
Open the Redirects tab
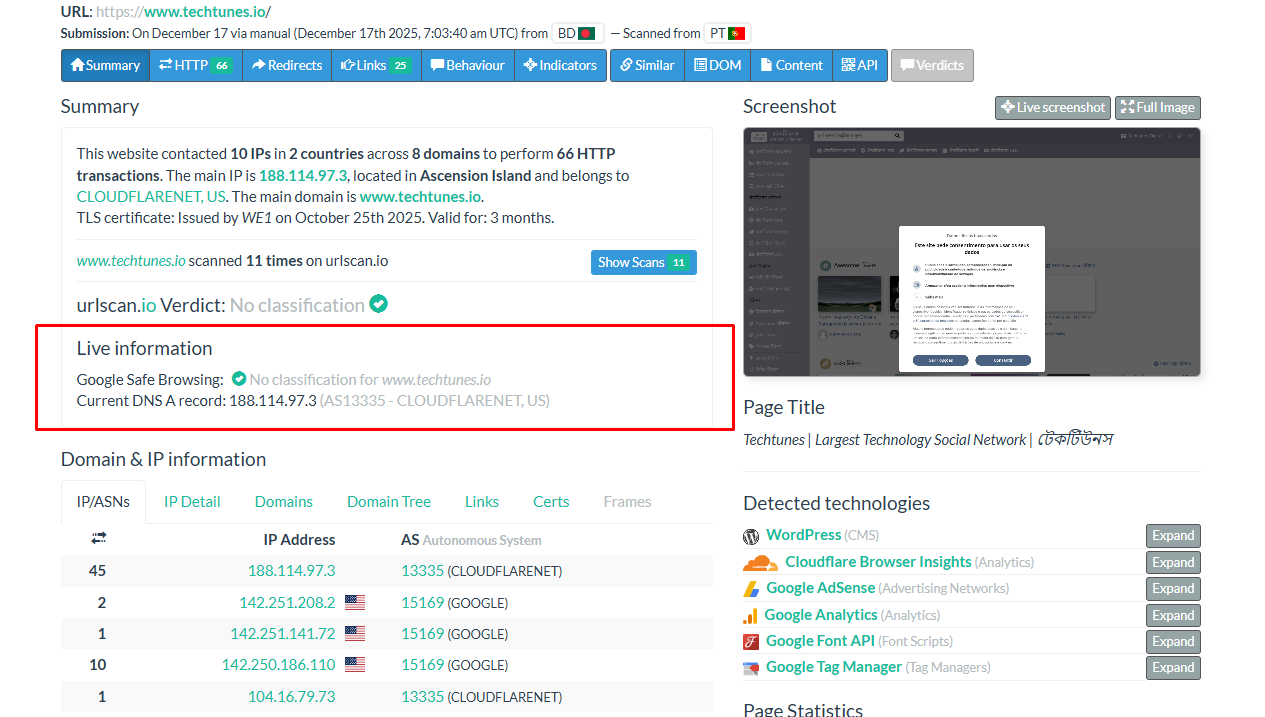tap(287, 65)
